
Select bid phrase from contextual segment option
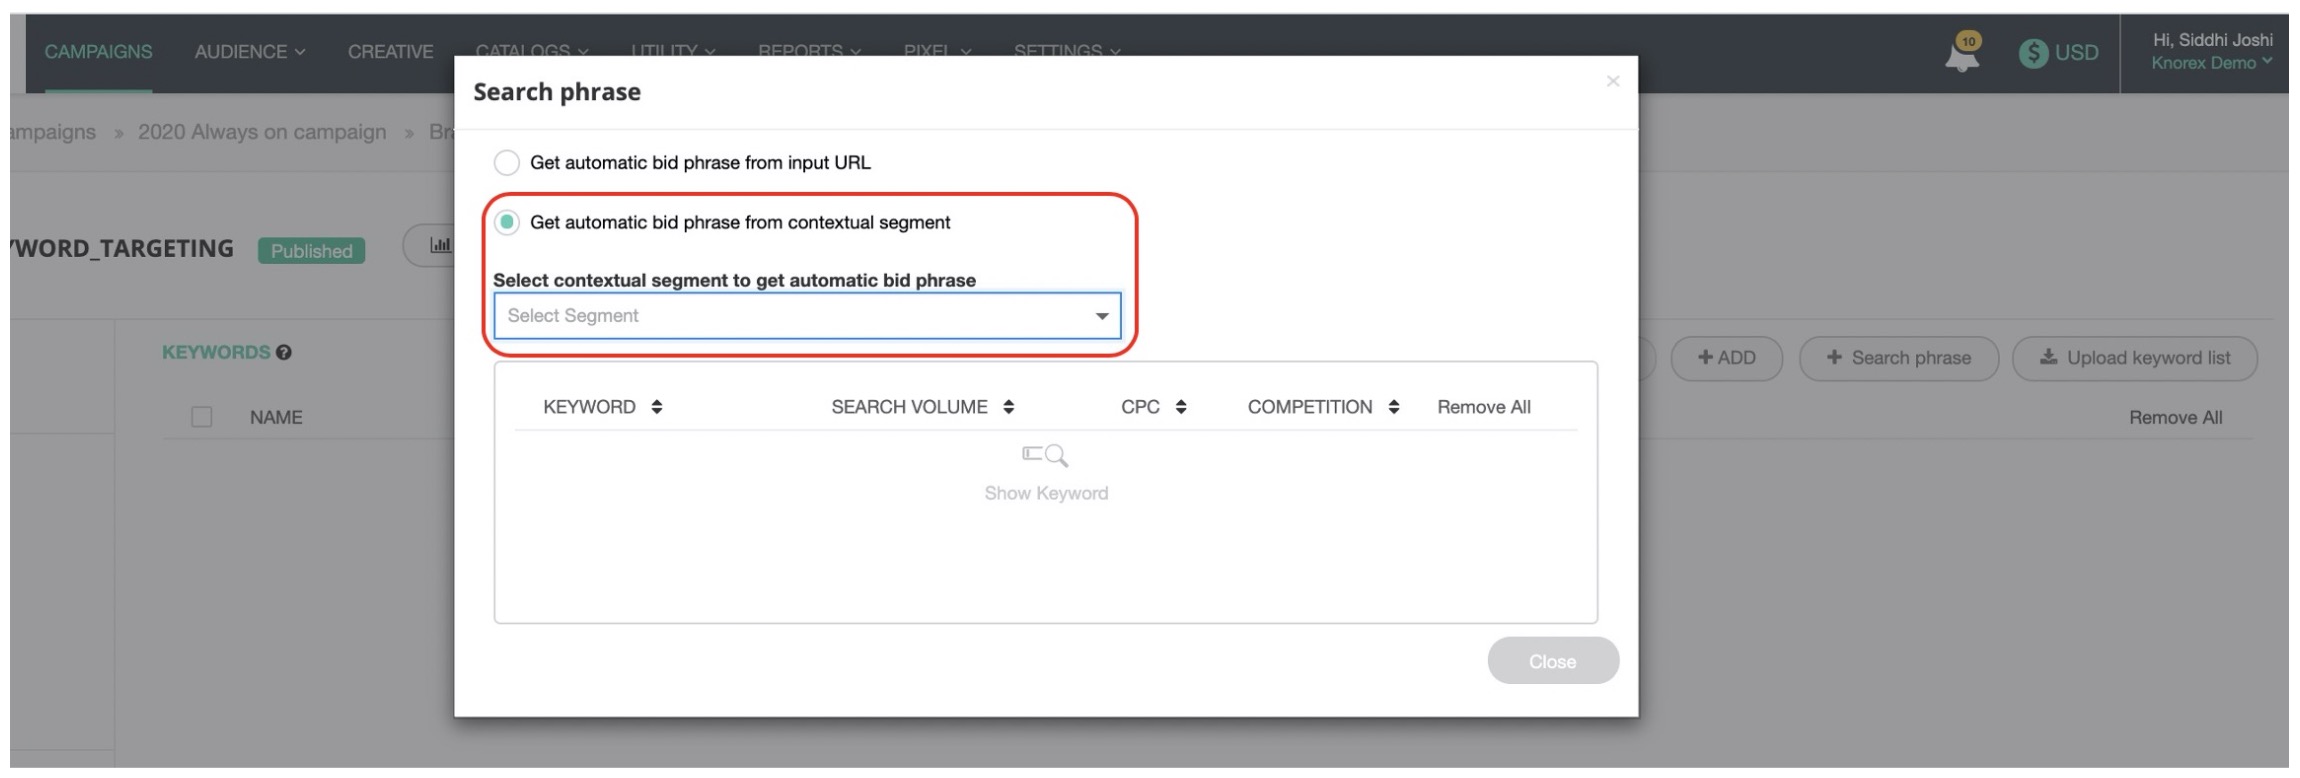[507, 222]
